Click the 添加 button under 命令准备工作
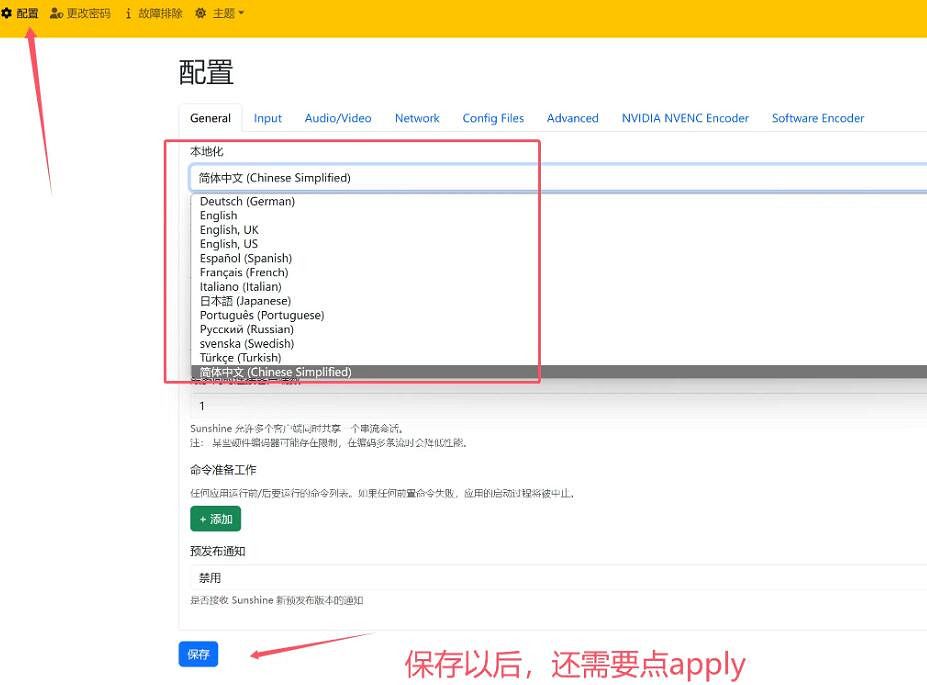 (215, 518)
